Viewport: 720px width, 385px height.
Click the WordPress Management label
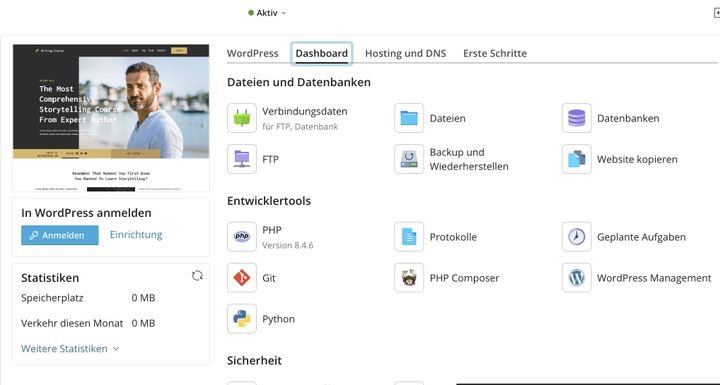654,278
